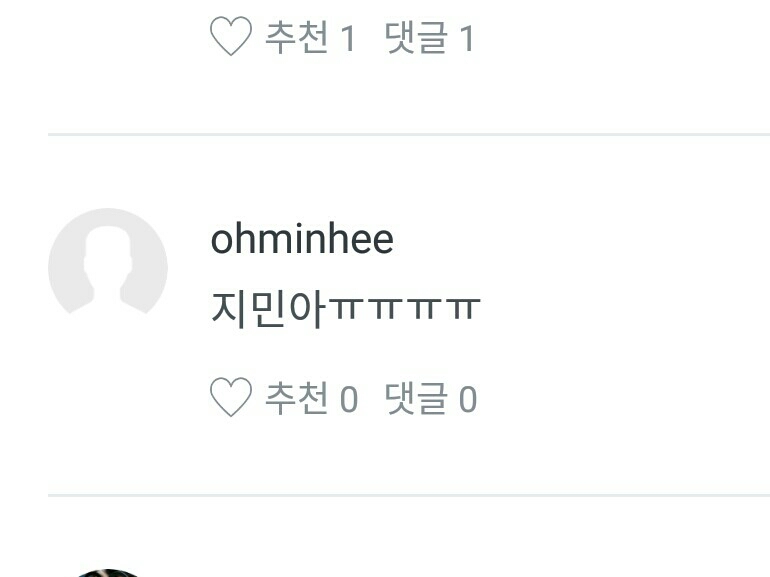770x577 pixels.
Task: Click the divider line below ohminhee's comment
Action: (409, 495)
